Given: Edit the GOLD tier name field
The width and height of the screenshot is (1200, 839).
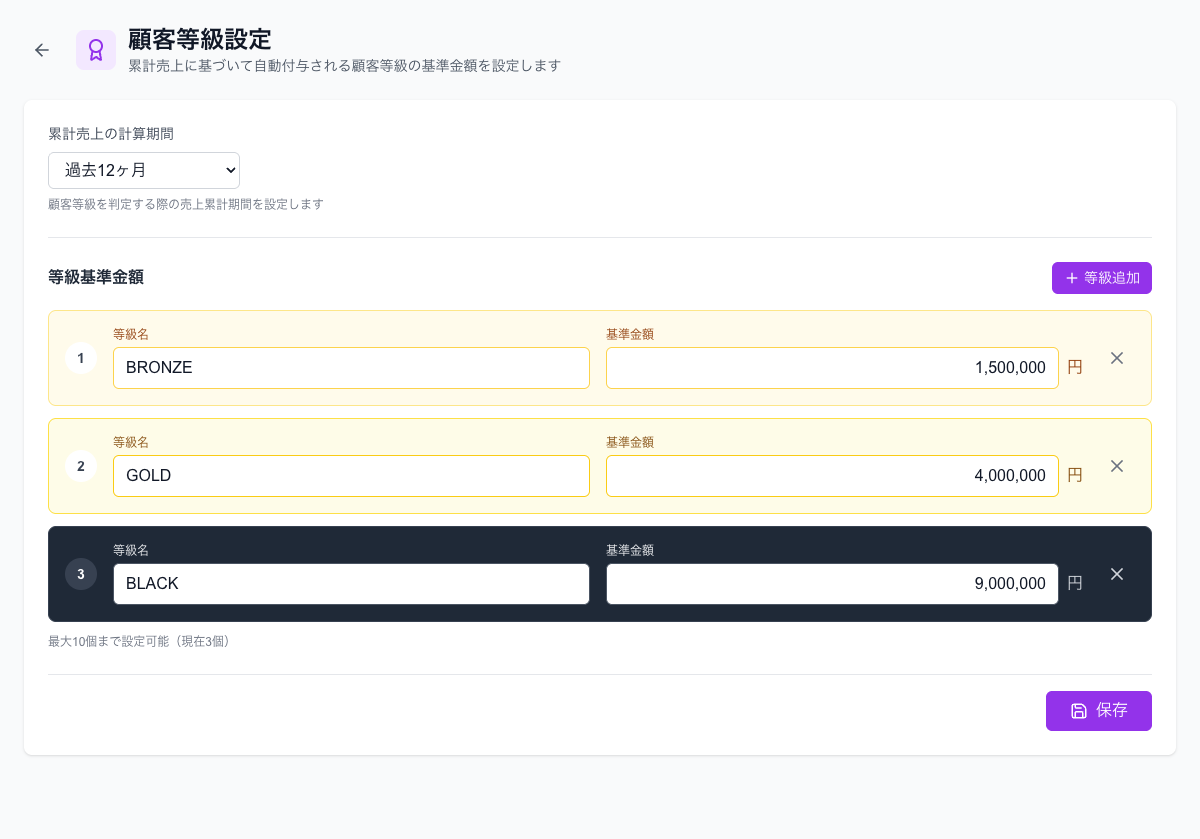Looking at the screenshot, I should (351, 476).
